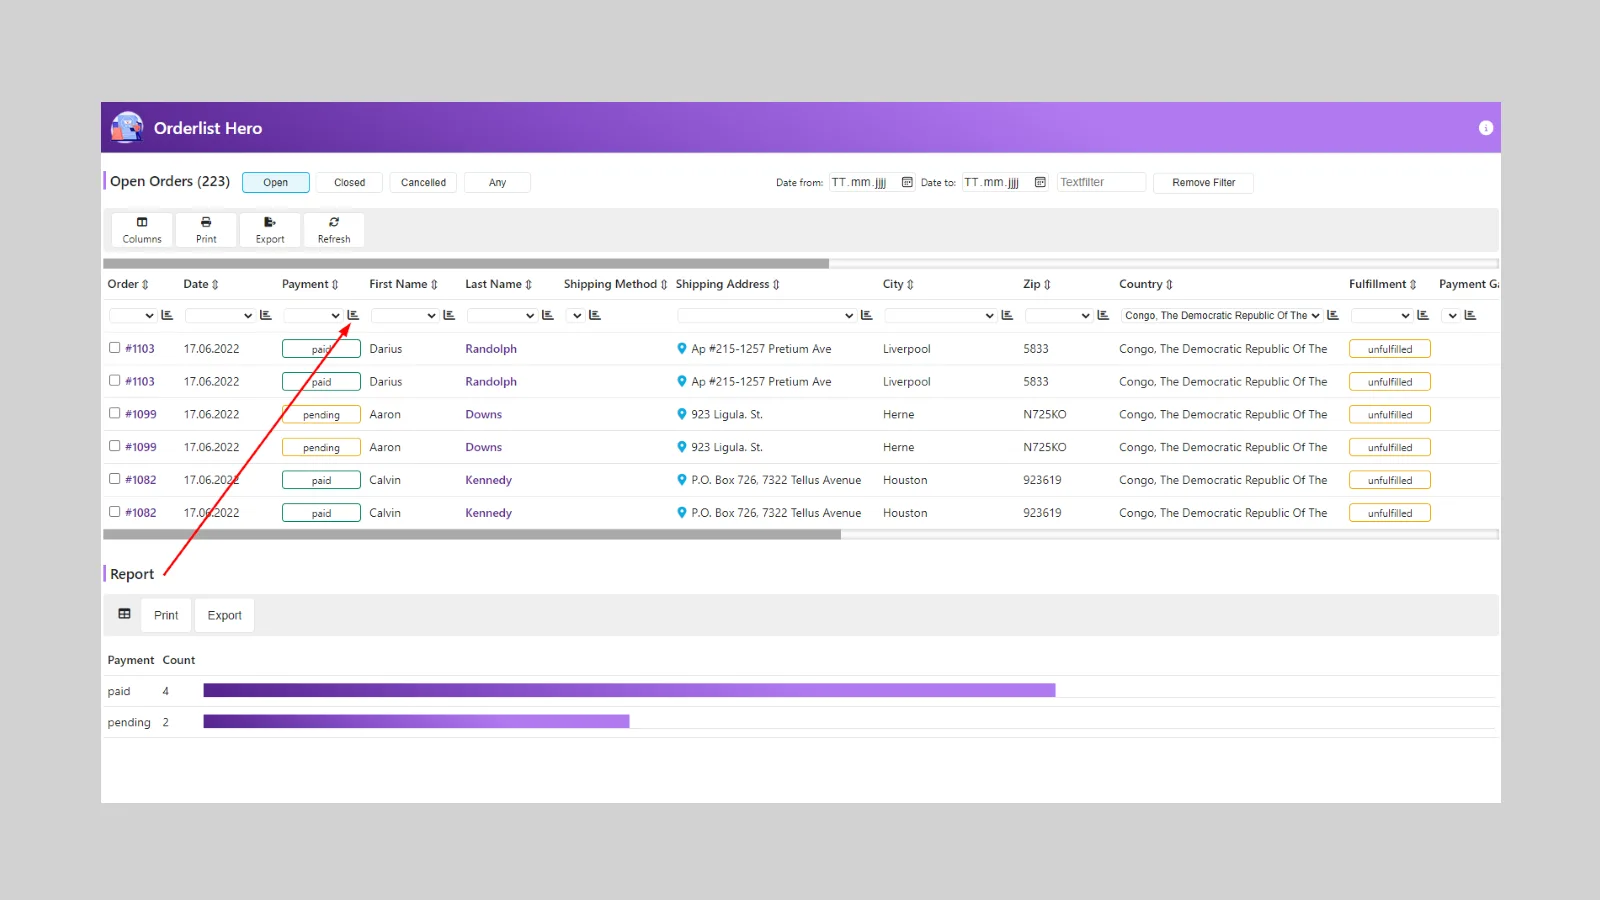
Task: Click Remove Filter button
Action: click(1203, 182)
